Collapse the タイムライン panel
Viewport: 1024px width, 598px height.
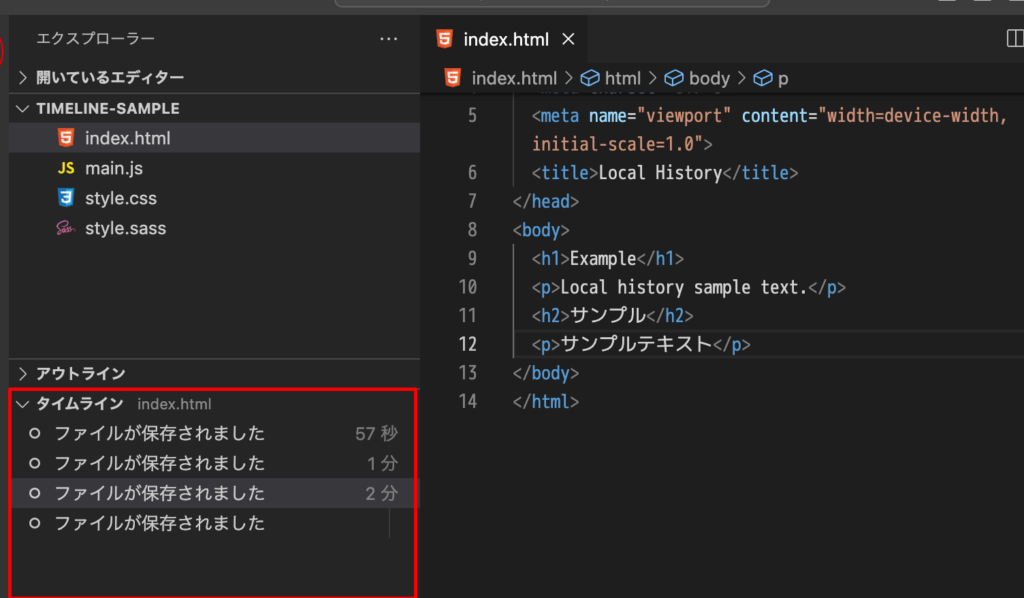click(x=22, y=403)
